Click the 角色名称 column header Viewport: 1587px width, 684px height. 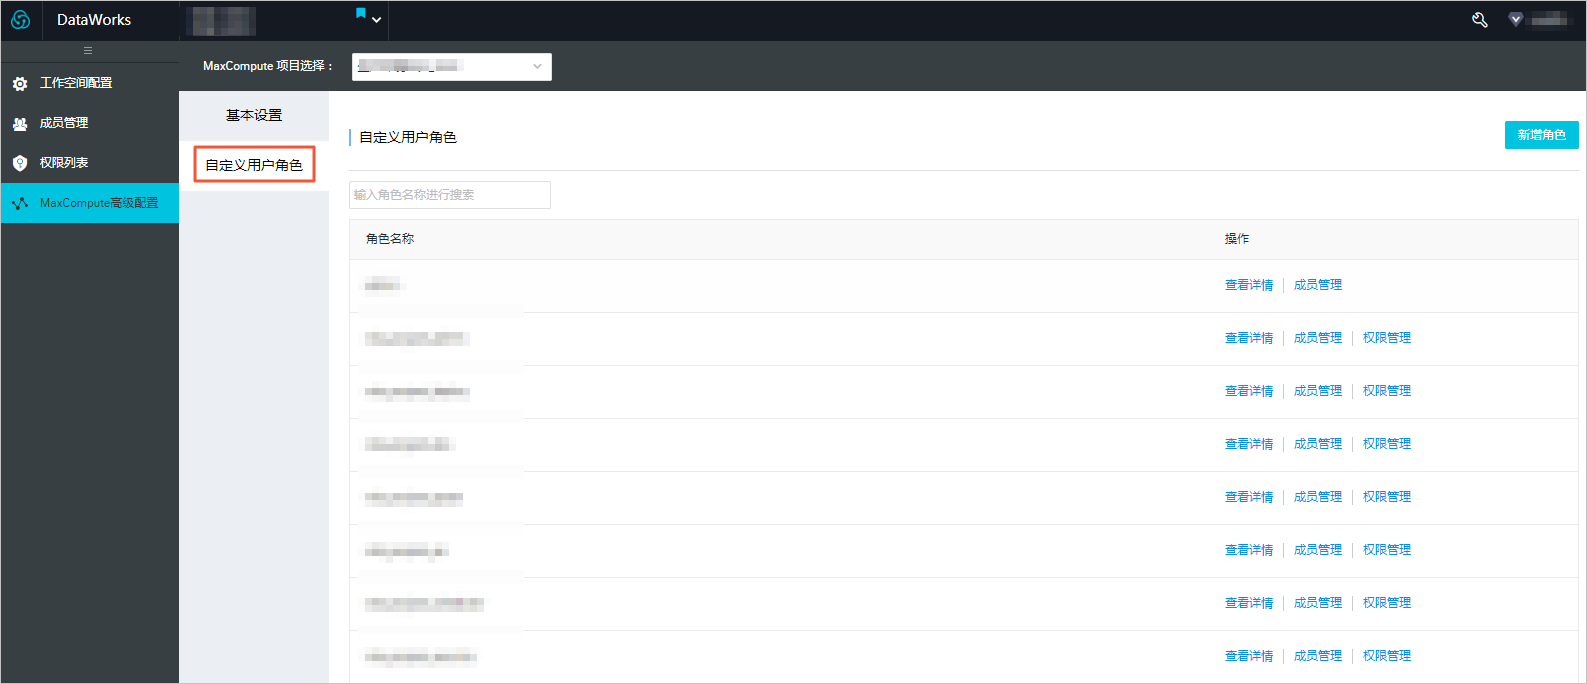point(390,239)
